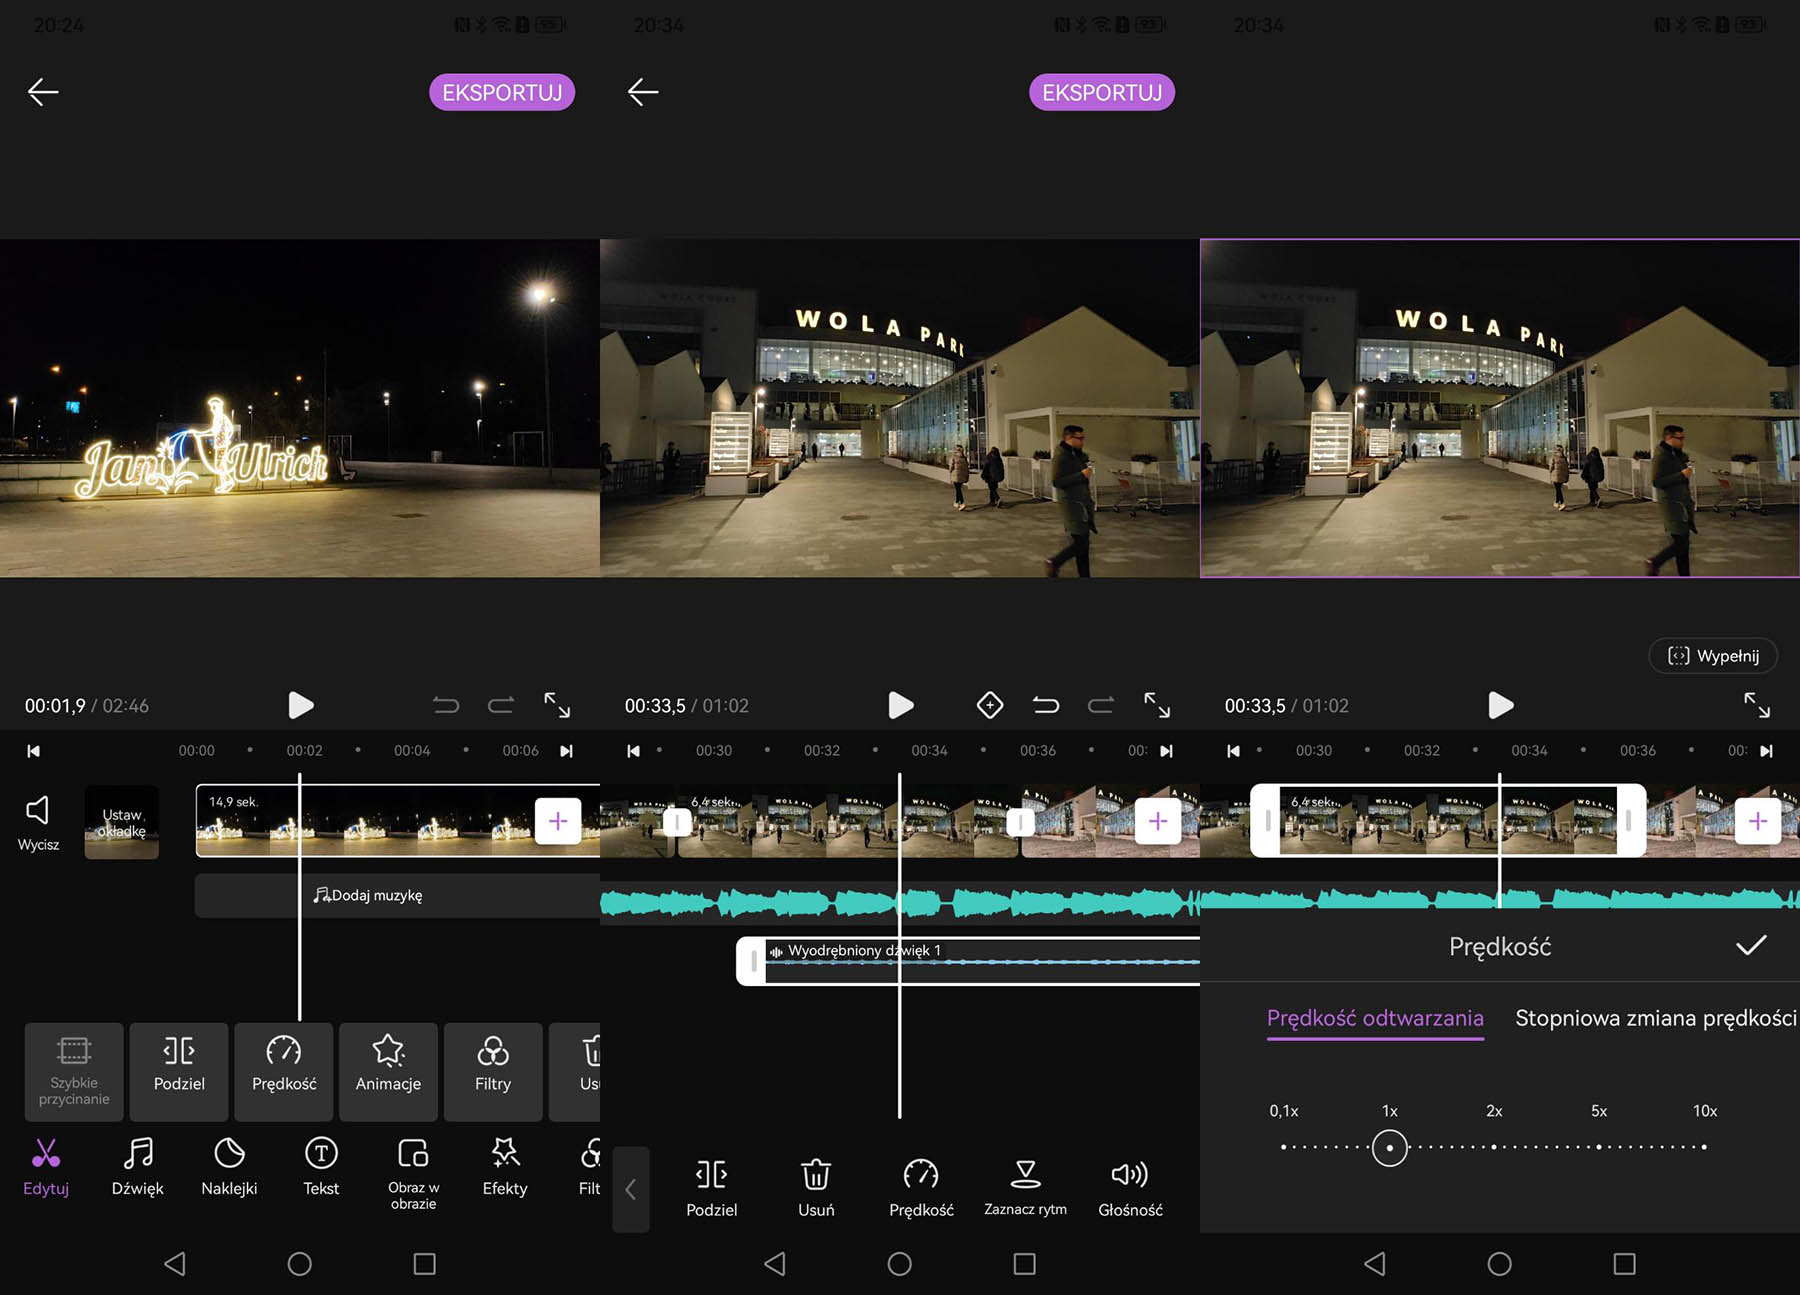Select the Wyodrębniony dźwięk 1 audio track
Image resolution: width=1800 pixels, height=1295 pixels.
pyautogui.click(x=968, y=961)
